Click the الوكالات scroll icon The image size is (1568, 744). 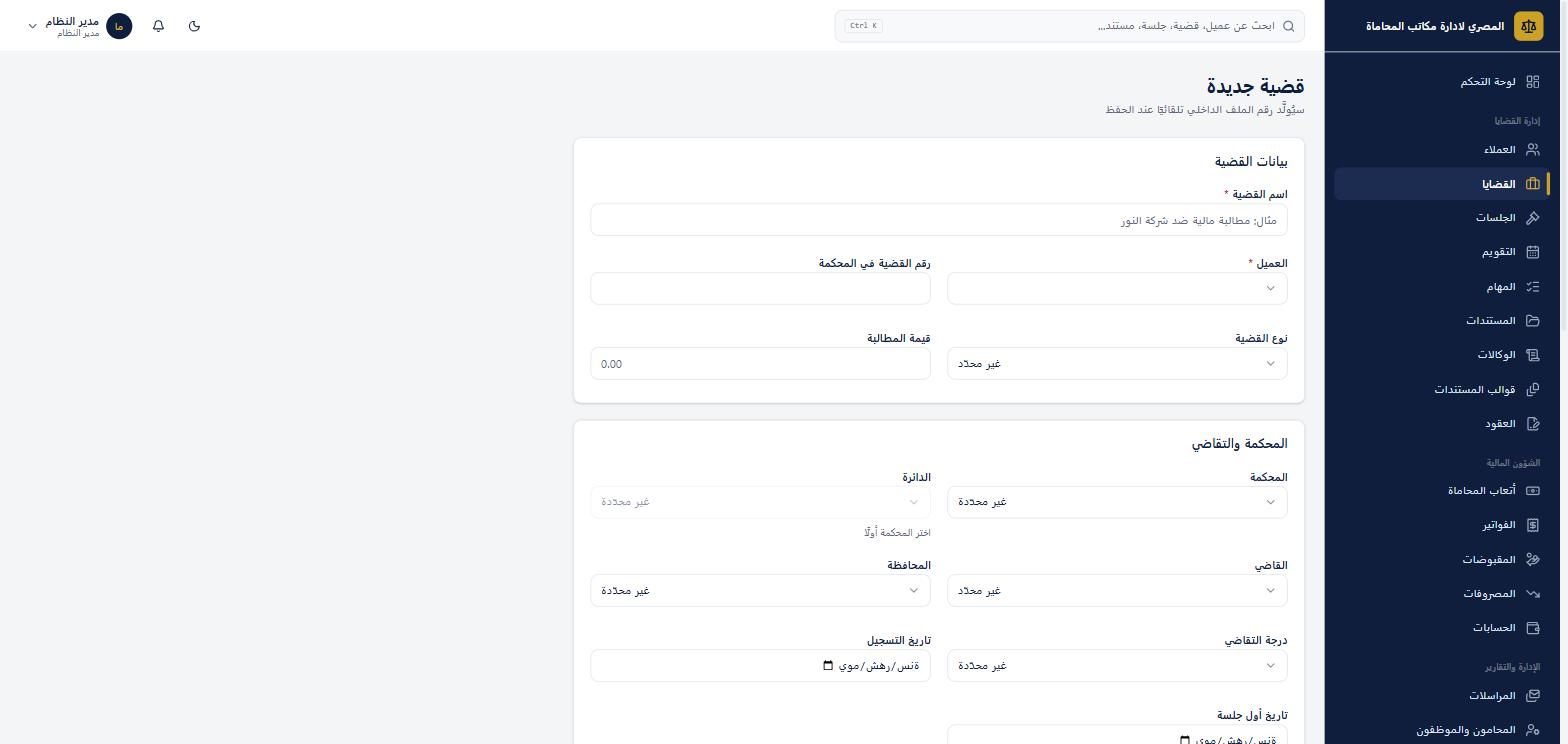(1533, 355)
